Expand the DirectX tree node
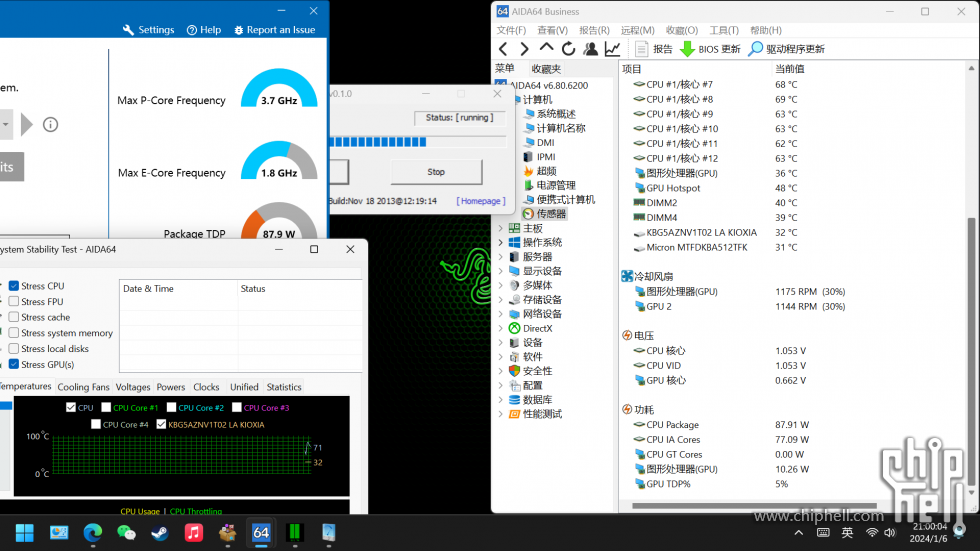Screen dimensions: 980x551 (501, 329)
